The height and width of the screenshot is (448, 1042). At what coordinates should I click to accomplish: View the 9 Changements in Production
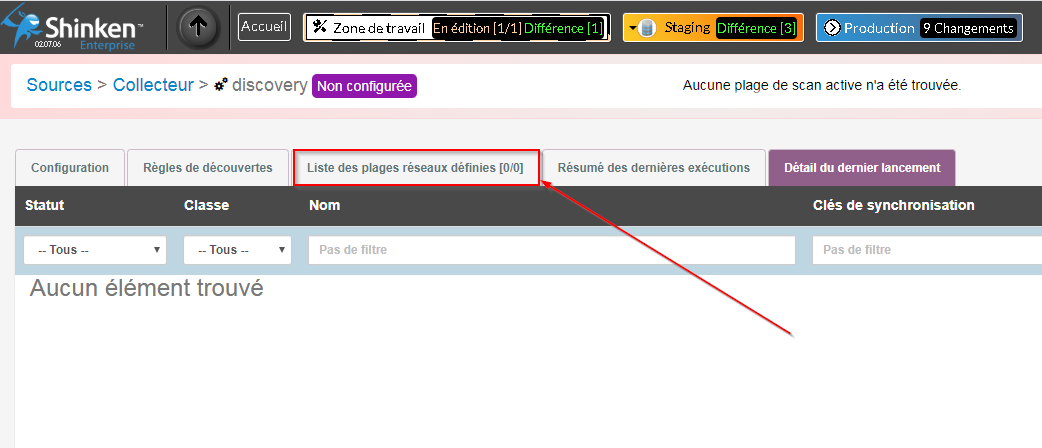click(968, 28)
